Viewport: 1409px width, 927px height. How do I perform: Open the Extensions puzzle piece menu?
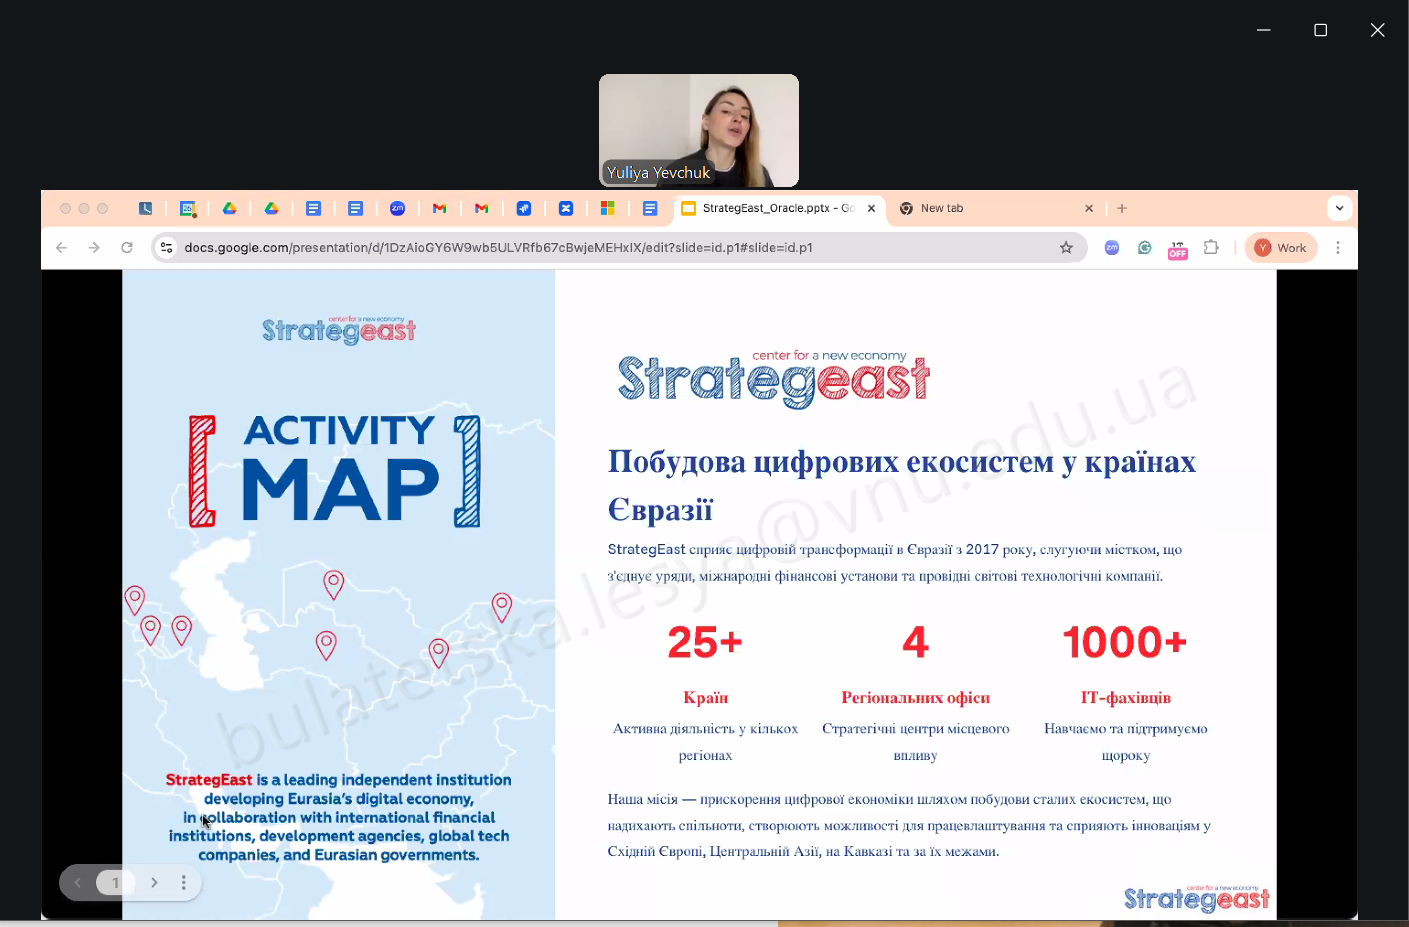(1211, 248)
